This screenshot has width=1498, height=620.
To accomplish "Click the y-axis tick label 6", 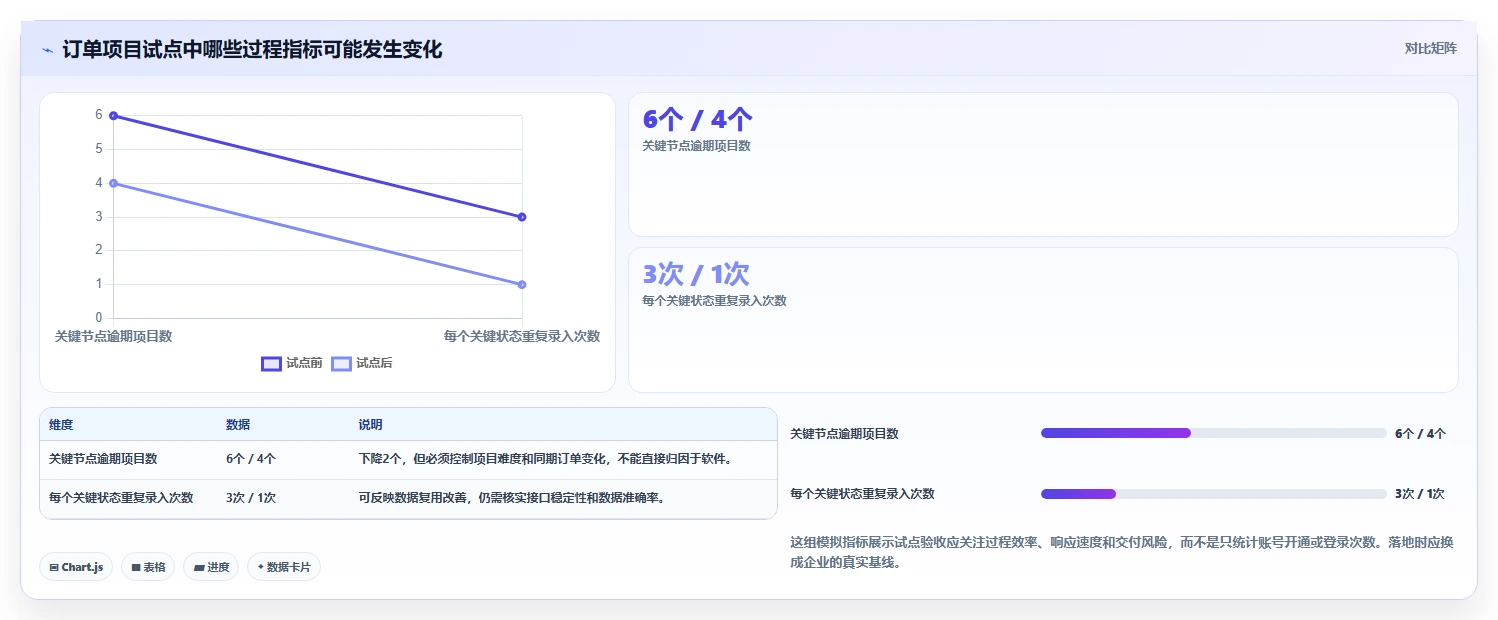I will 99,115.
